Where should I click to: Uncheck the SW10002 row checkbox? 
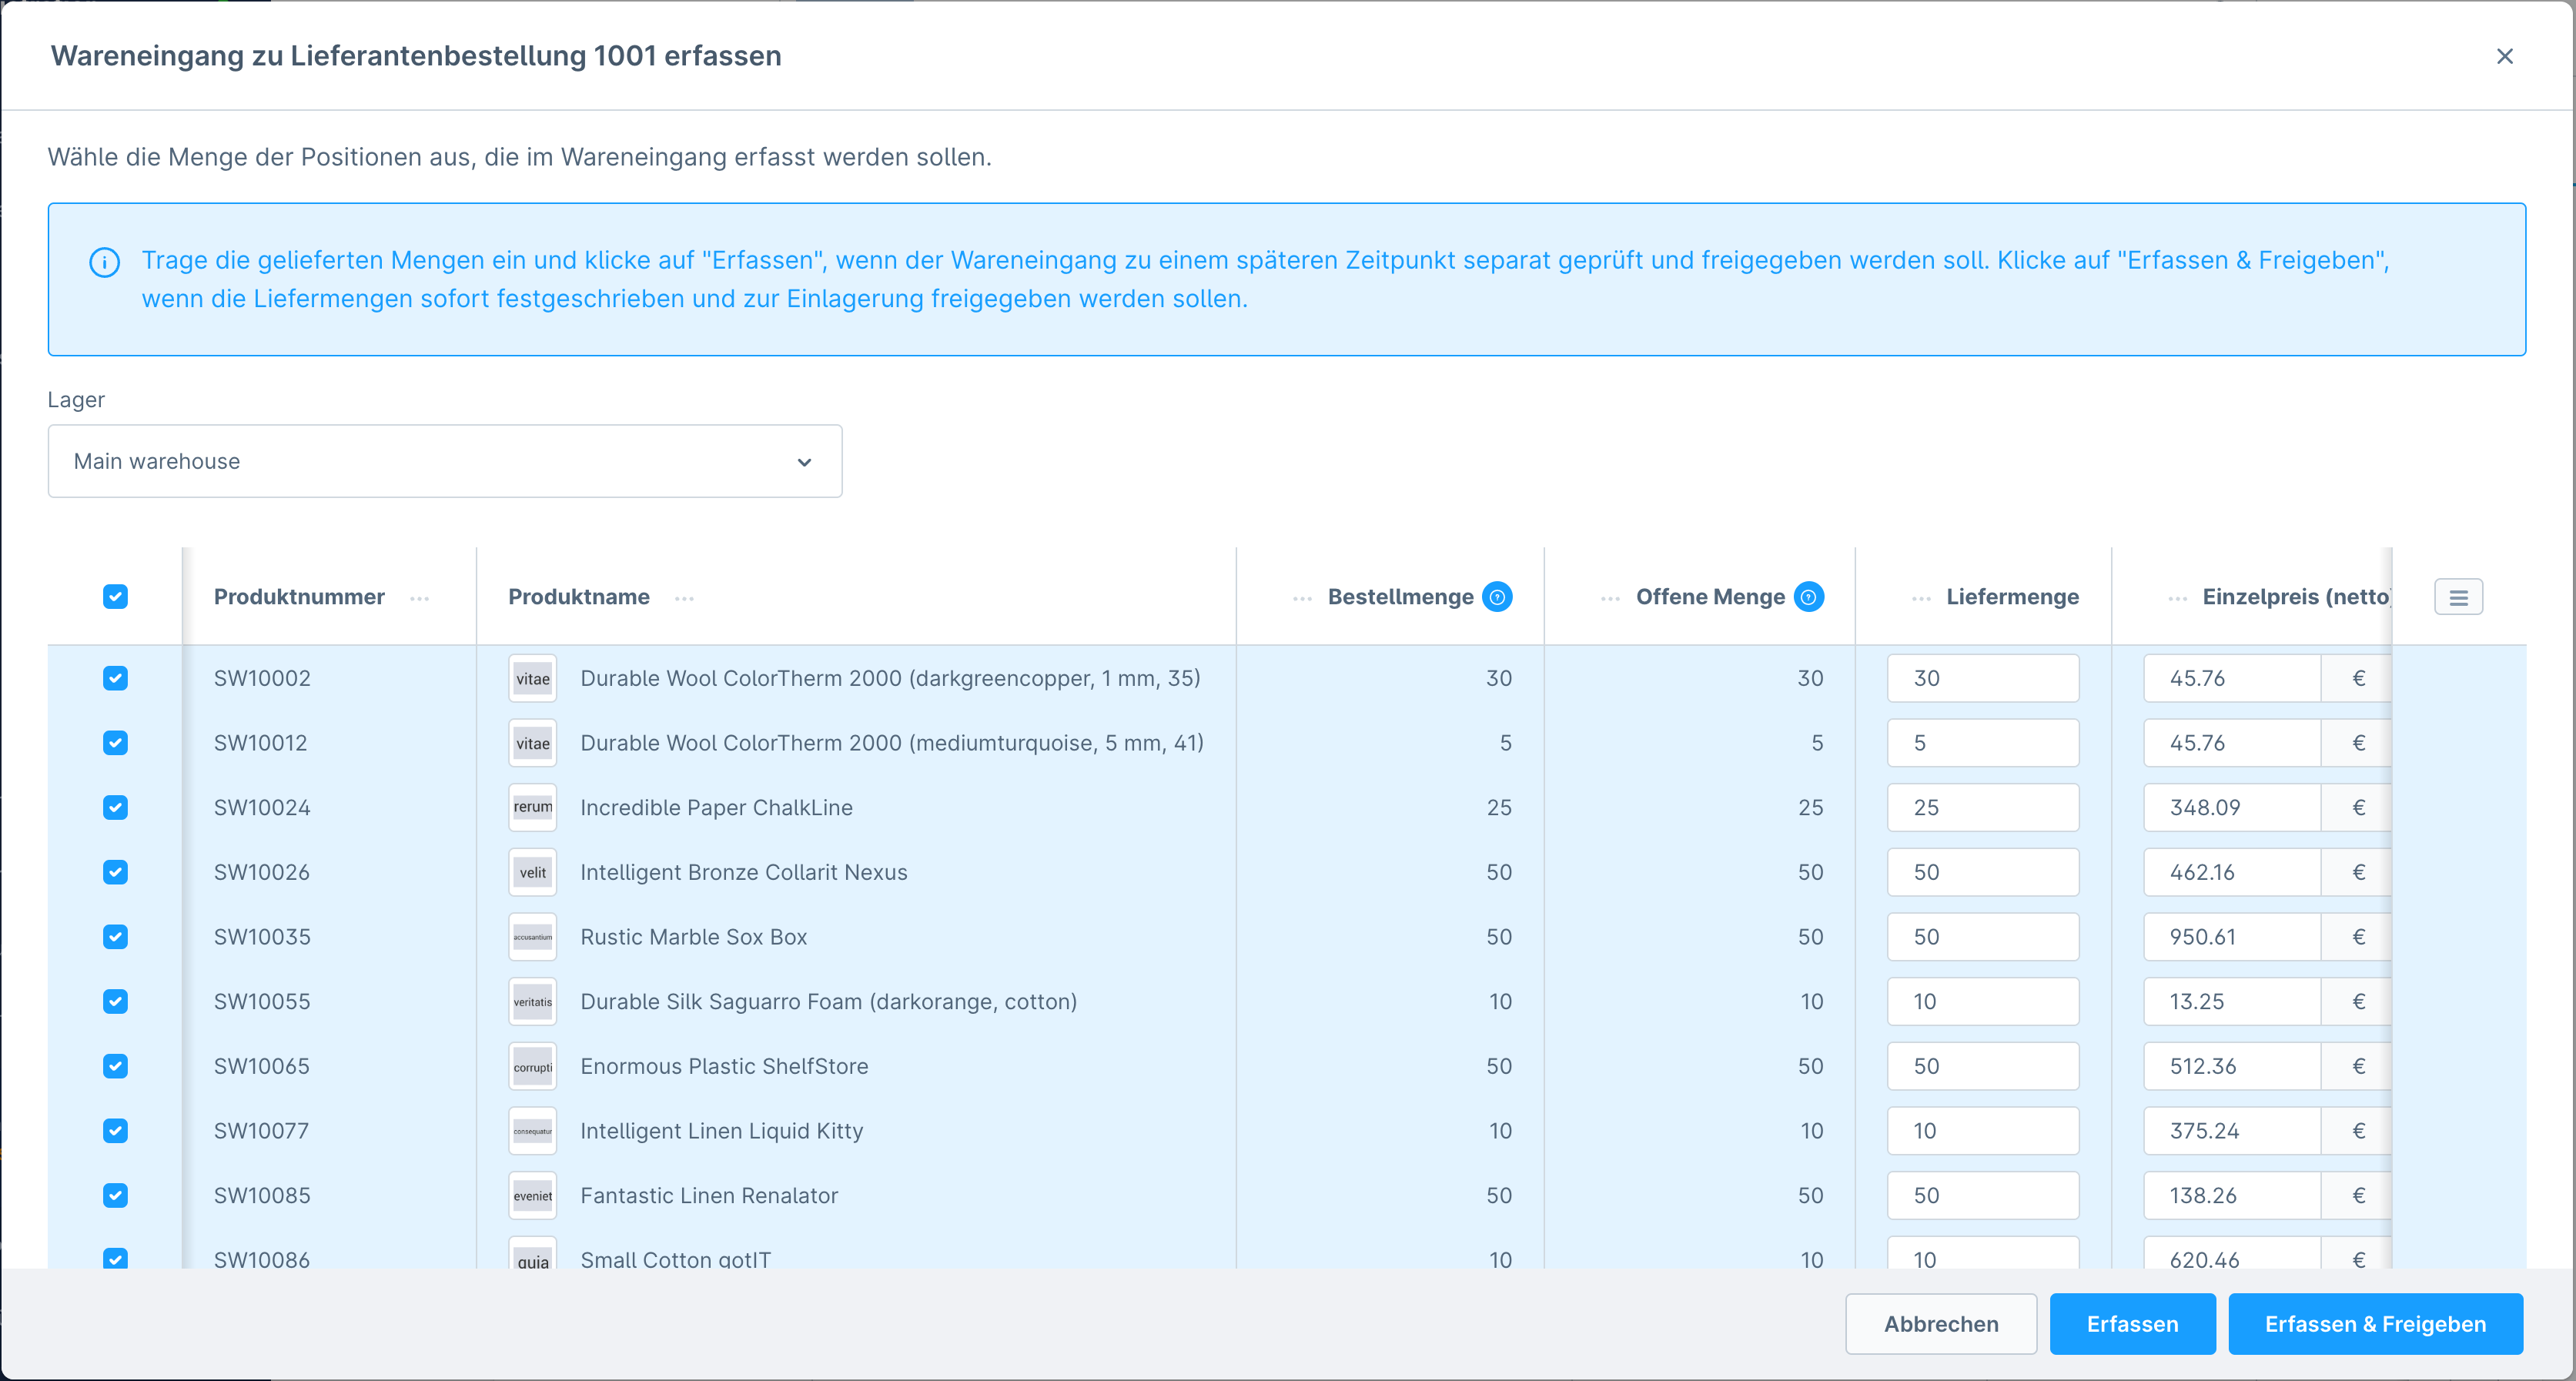(116, 678)
